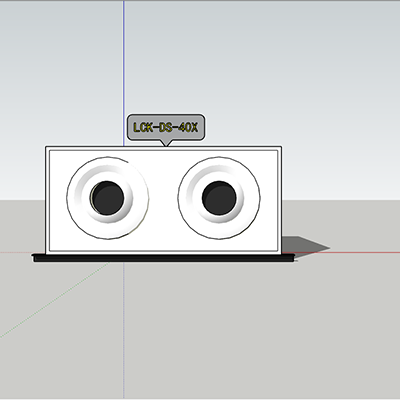Click the LCK-DS-40X label tooltip
Screen dimensions: 400x400
click(166, 127)
